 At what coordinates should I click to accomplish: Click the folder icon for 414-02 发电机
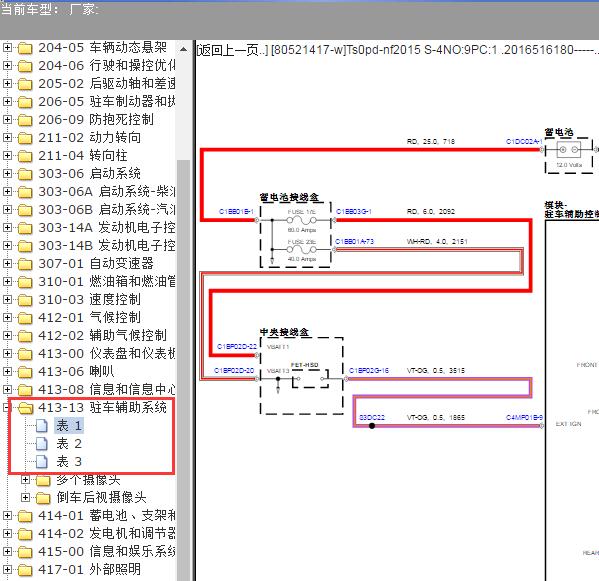[x=25, y=534]
